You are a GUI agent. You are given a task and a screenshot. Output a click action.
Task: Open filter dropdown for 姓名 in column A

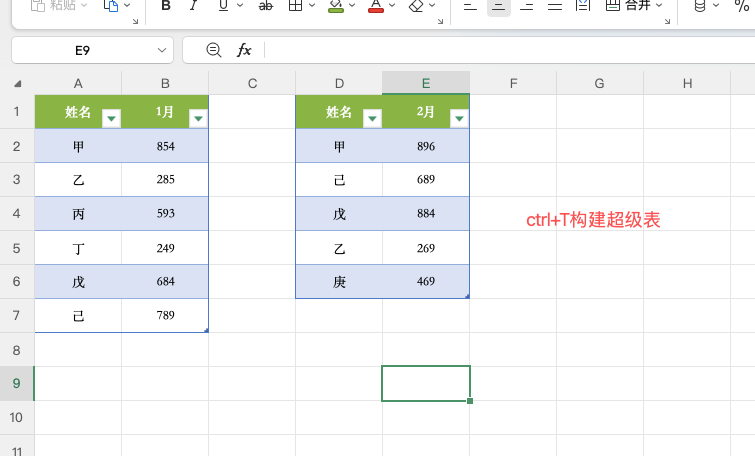tap(111, 118)
